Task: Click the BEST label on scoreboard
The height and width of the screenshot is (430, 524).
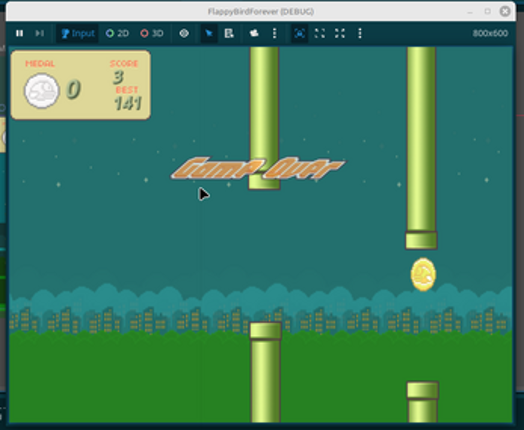Action: (127, 90)
